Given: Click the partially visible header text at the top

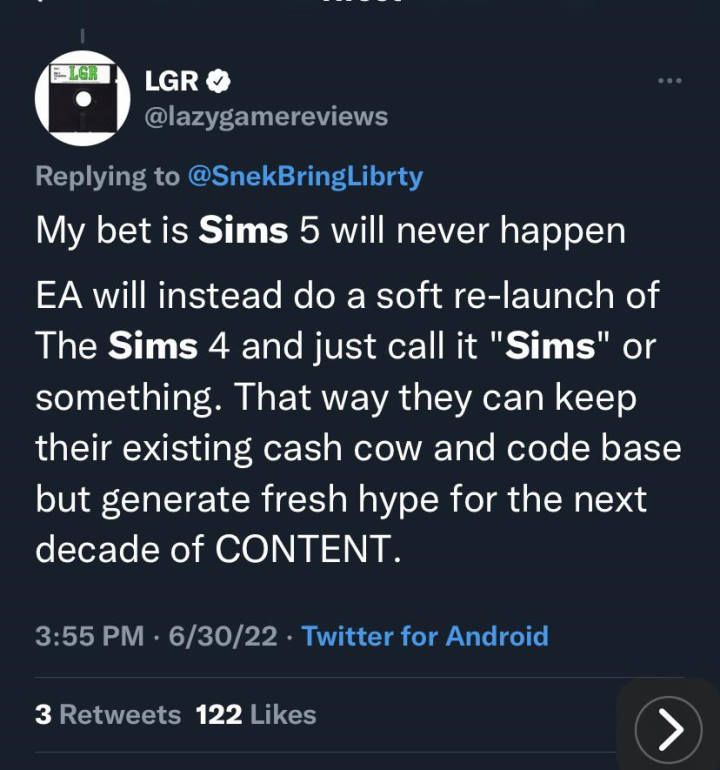Looking at the screenshot, I should [360, 4].
